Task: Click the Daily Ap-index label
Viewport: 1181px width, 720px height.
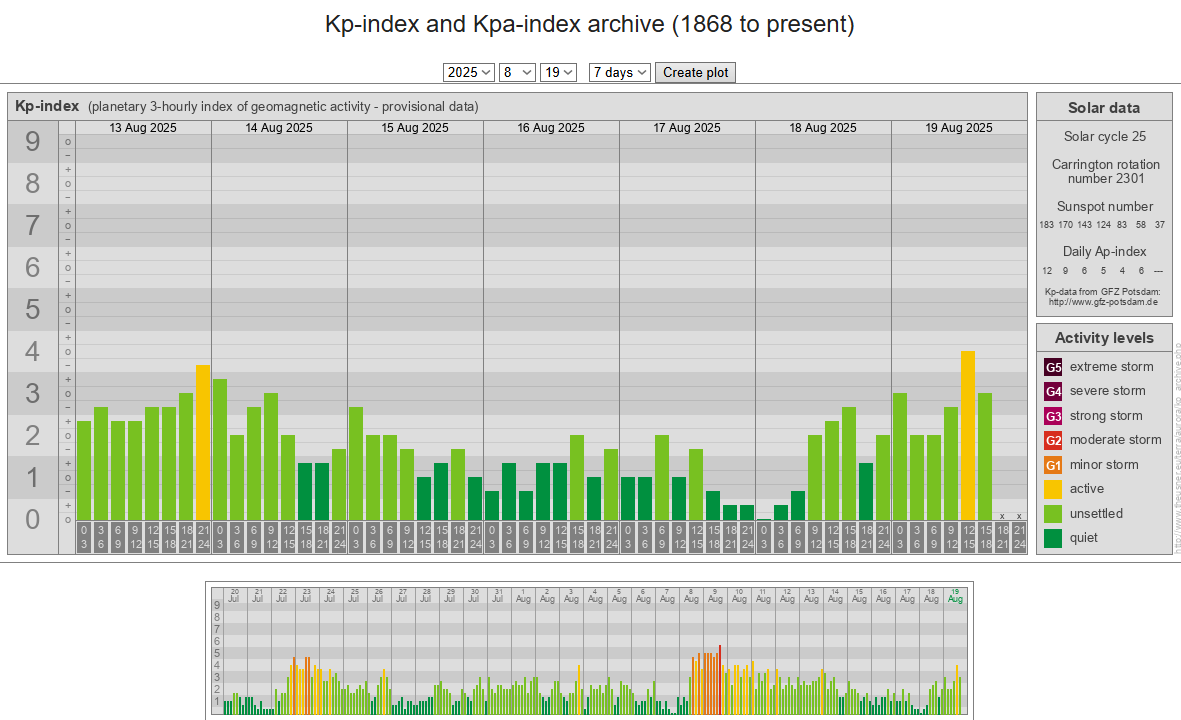Action: point(1104,252)
